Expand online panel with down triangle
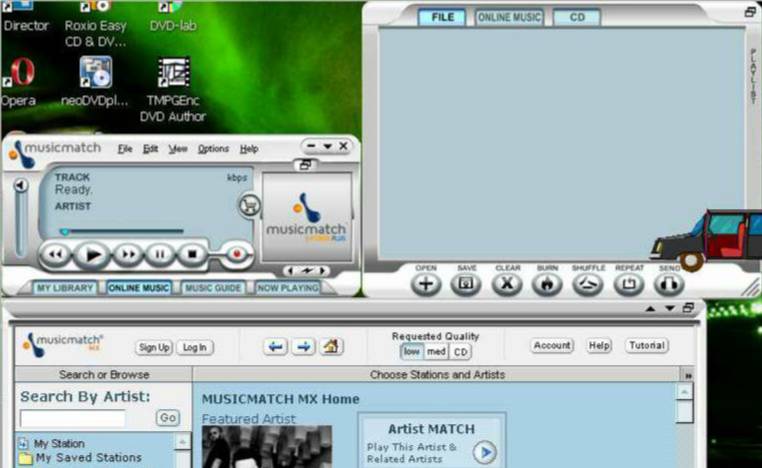Image resolution: width=762 pixels, height=468 pixels. click(670, 308)
